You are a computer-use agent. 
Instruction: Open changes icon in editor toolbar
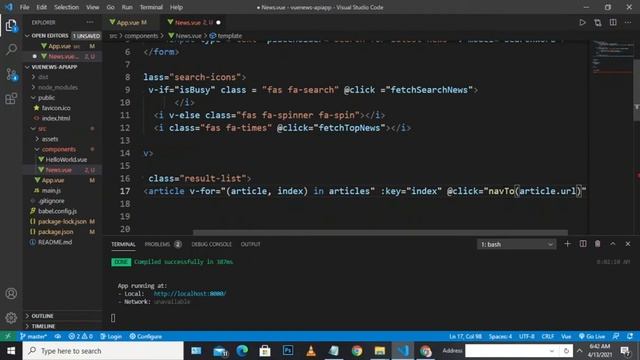coord(598,22)
